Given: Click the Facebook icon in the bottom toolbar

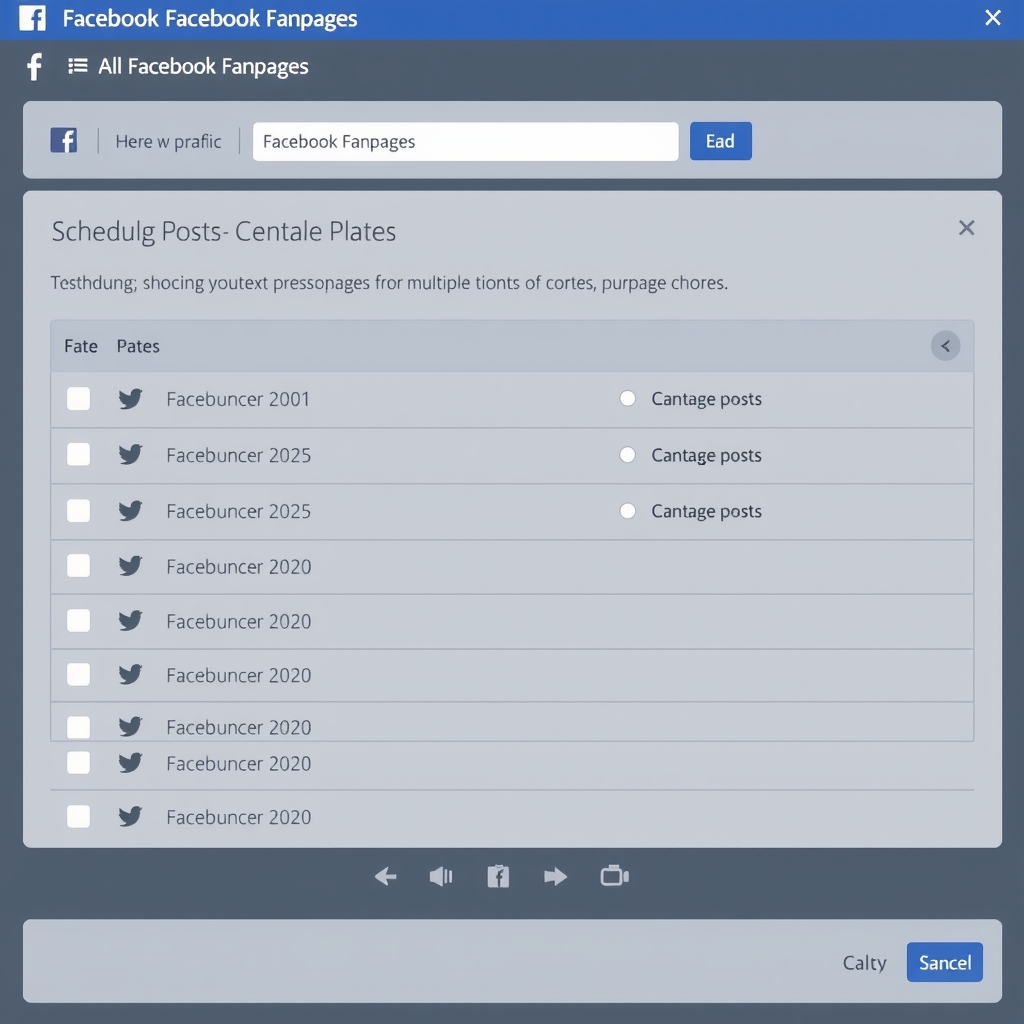Looking at the screenshot, I should pos(498,876).
